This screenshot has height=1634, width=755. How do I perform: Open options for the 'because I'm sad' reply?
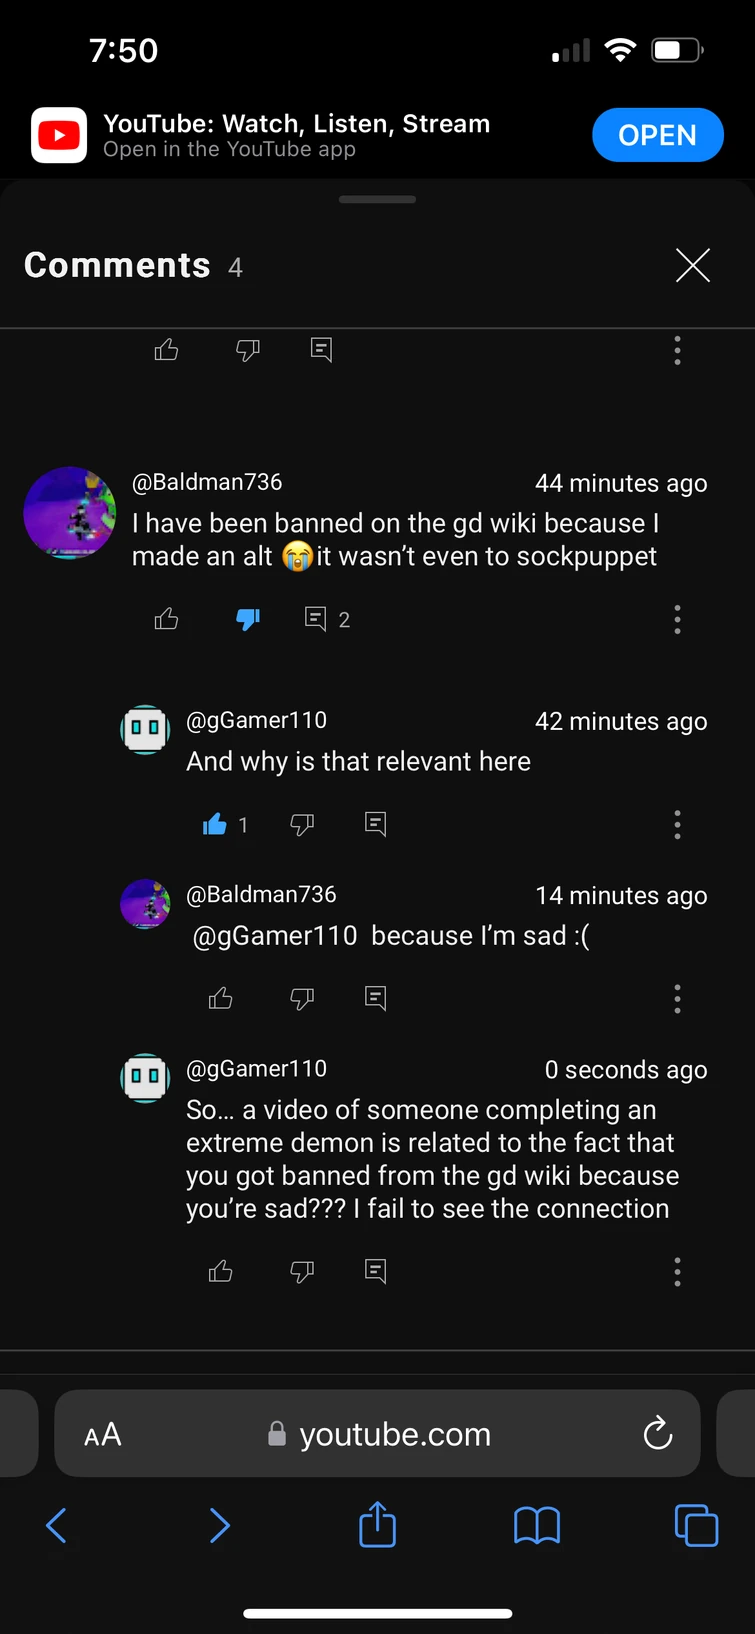(x=677, y=999)
